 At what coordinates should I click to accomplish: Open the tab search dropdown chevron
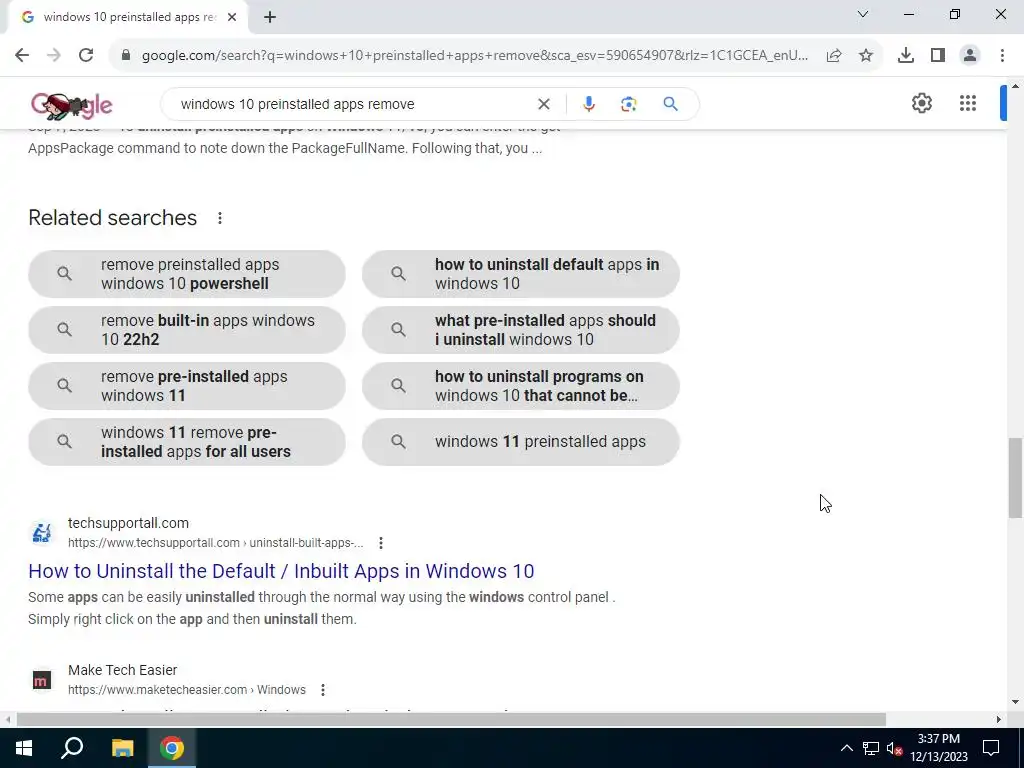point(863,14)
